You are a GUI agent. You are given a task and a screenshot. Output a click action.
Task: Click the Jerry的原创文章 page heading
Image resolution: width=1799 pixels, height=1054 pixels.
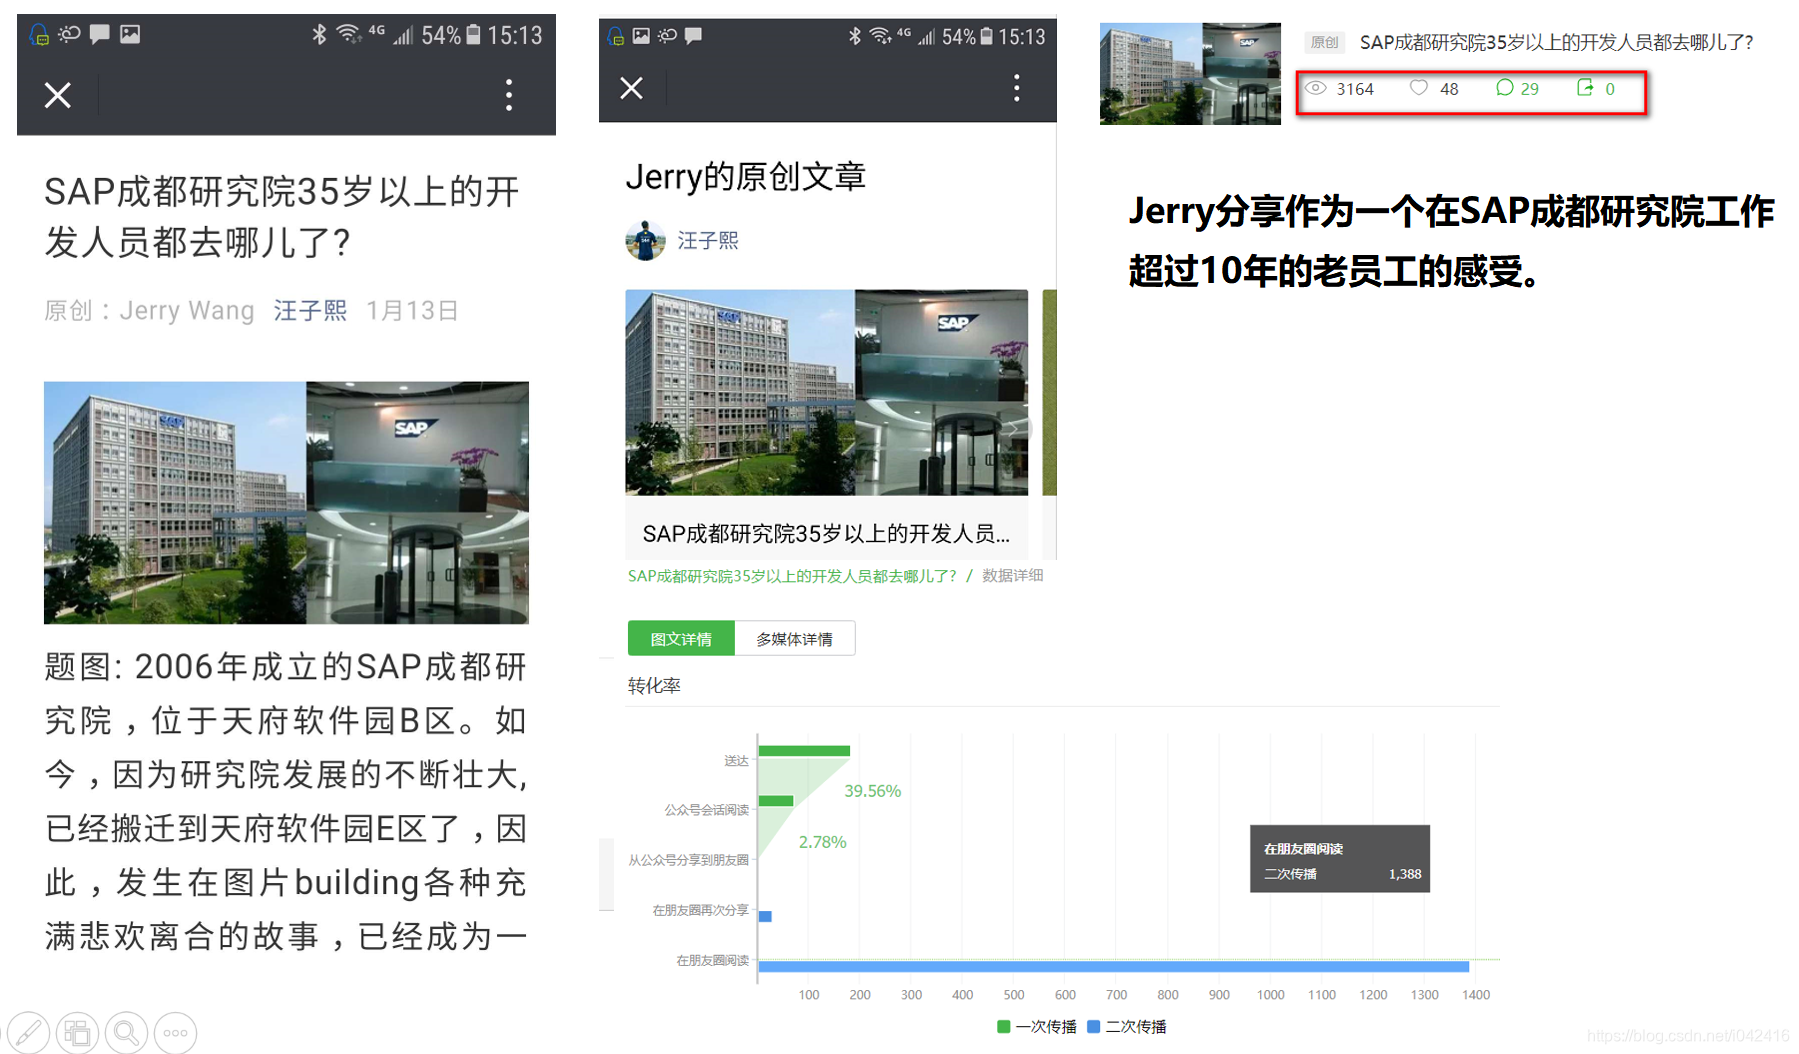coord(745,177)
